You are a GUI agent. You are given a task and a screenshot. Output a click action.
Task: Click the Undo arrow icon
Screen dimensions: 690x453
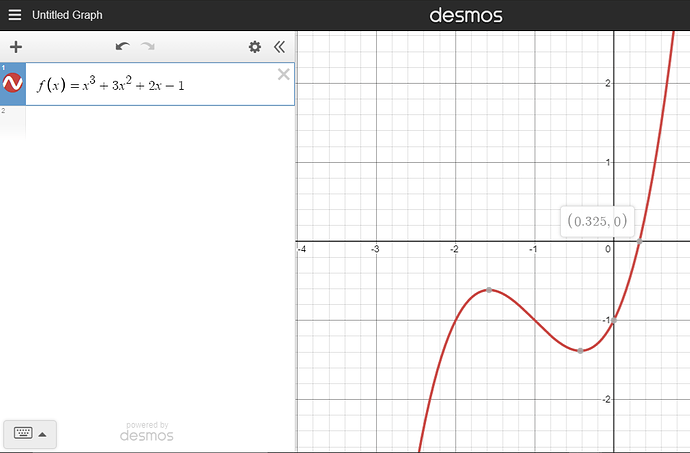pos(122,47)
